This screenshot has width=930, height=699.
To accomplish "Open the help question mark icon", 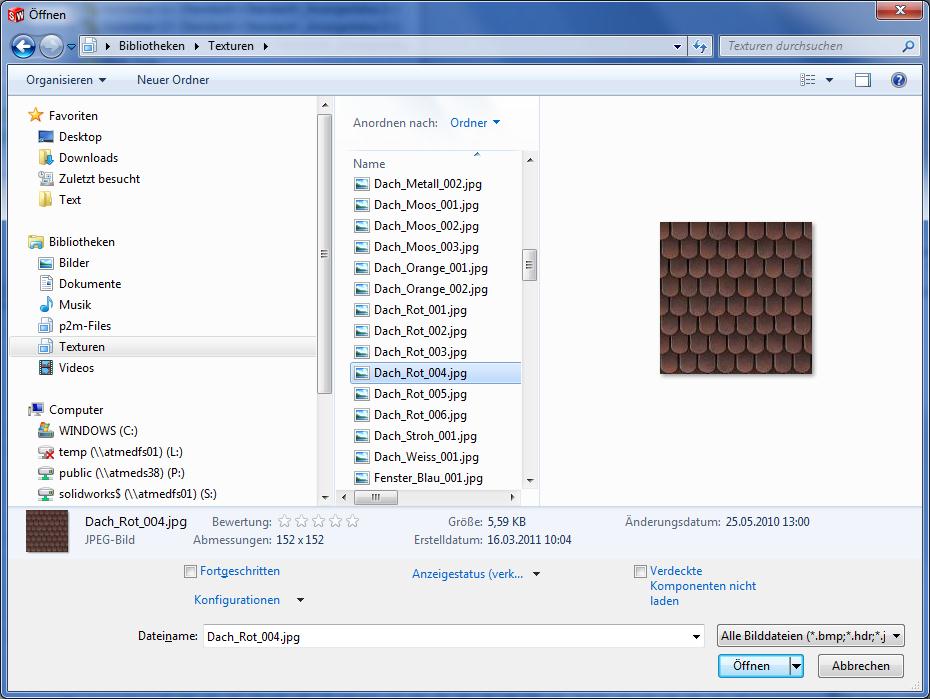I will point(898,80).
